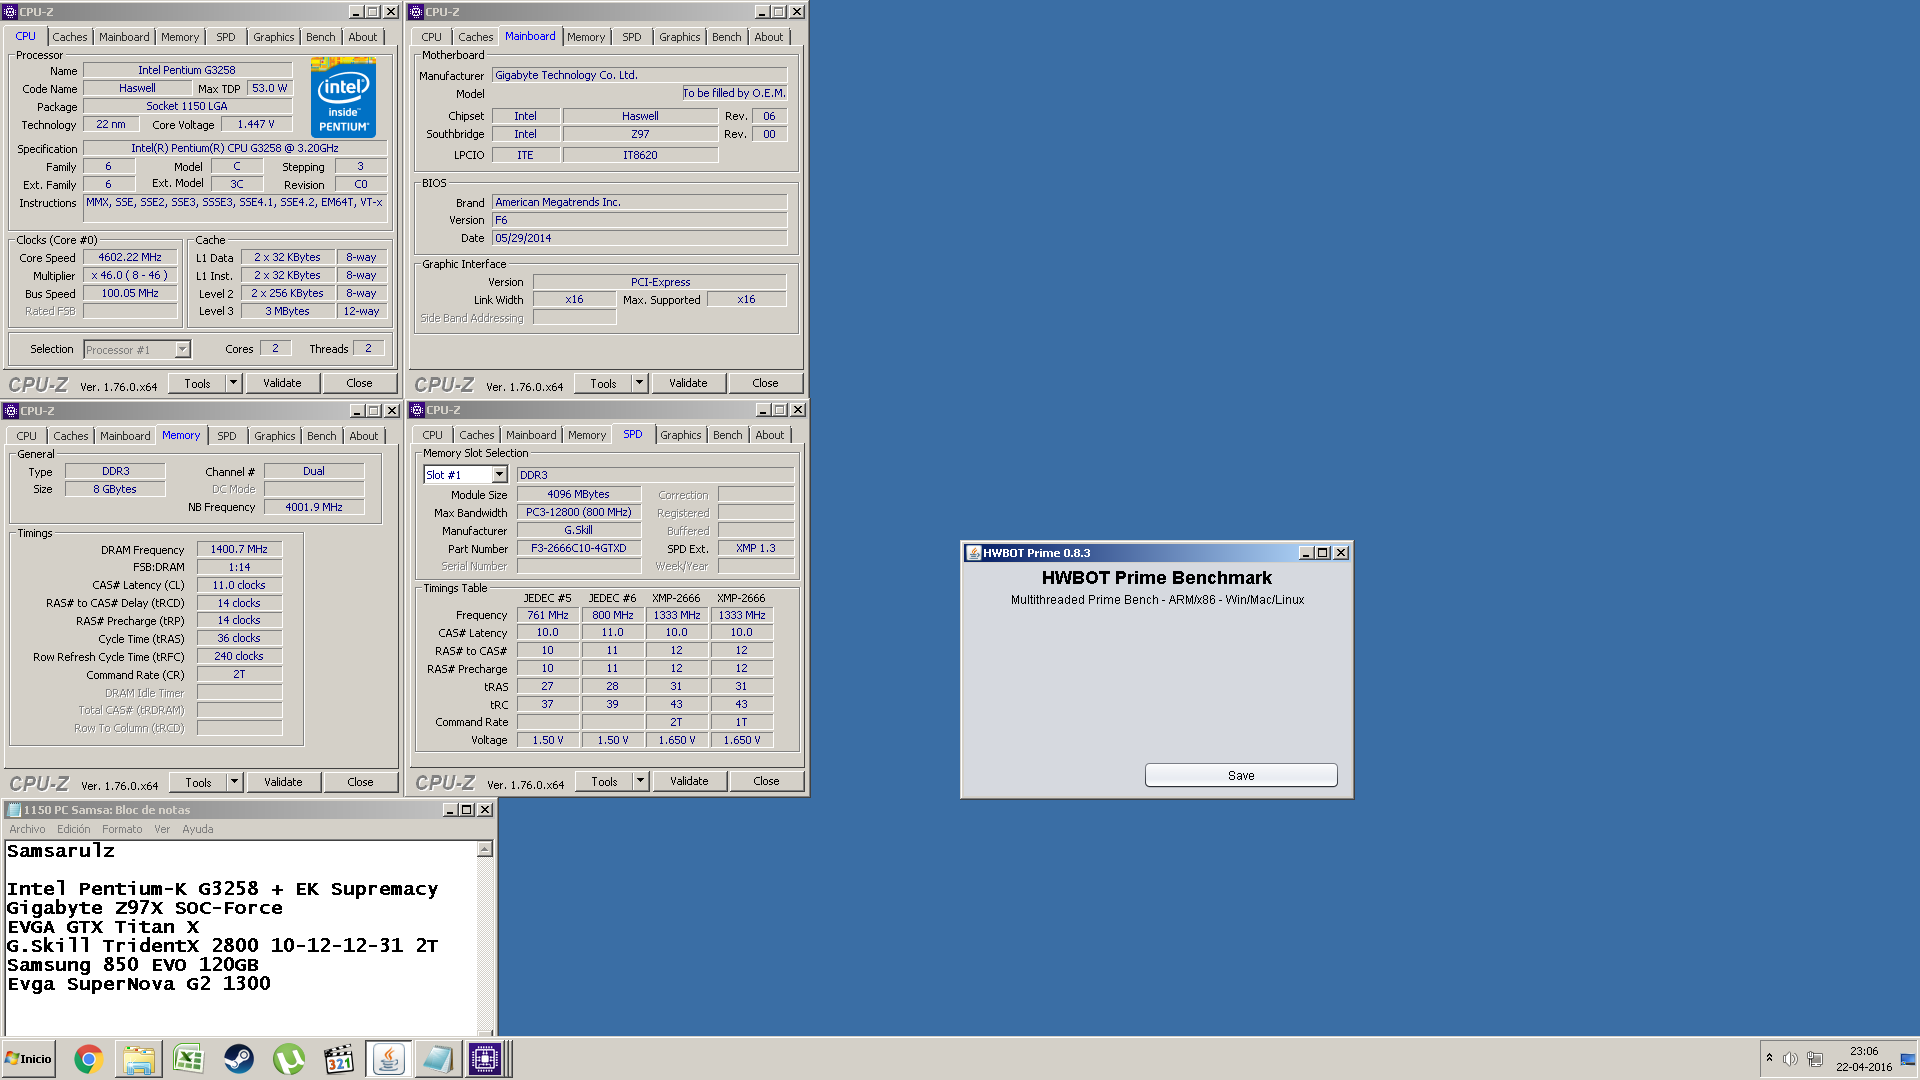
Task: Click the multiplier value x 46.0 ( 8 - 46 )
Action: click(130, 276)
